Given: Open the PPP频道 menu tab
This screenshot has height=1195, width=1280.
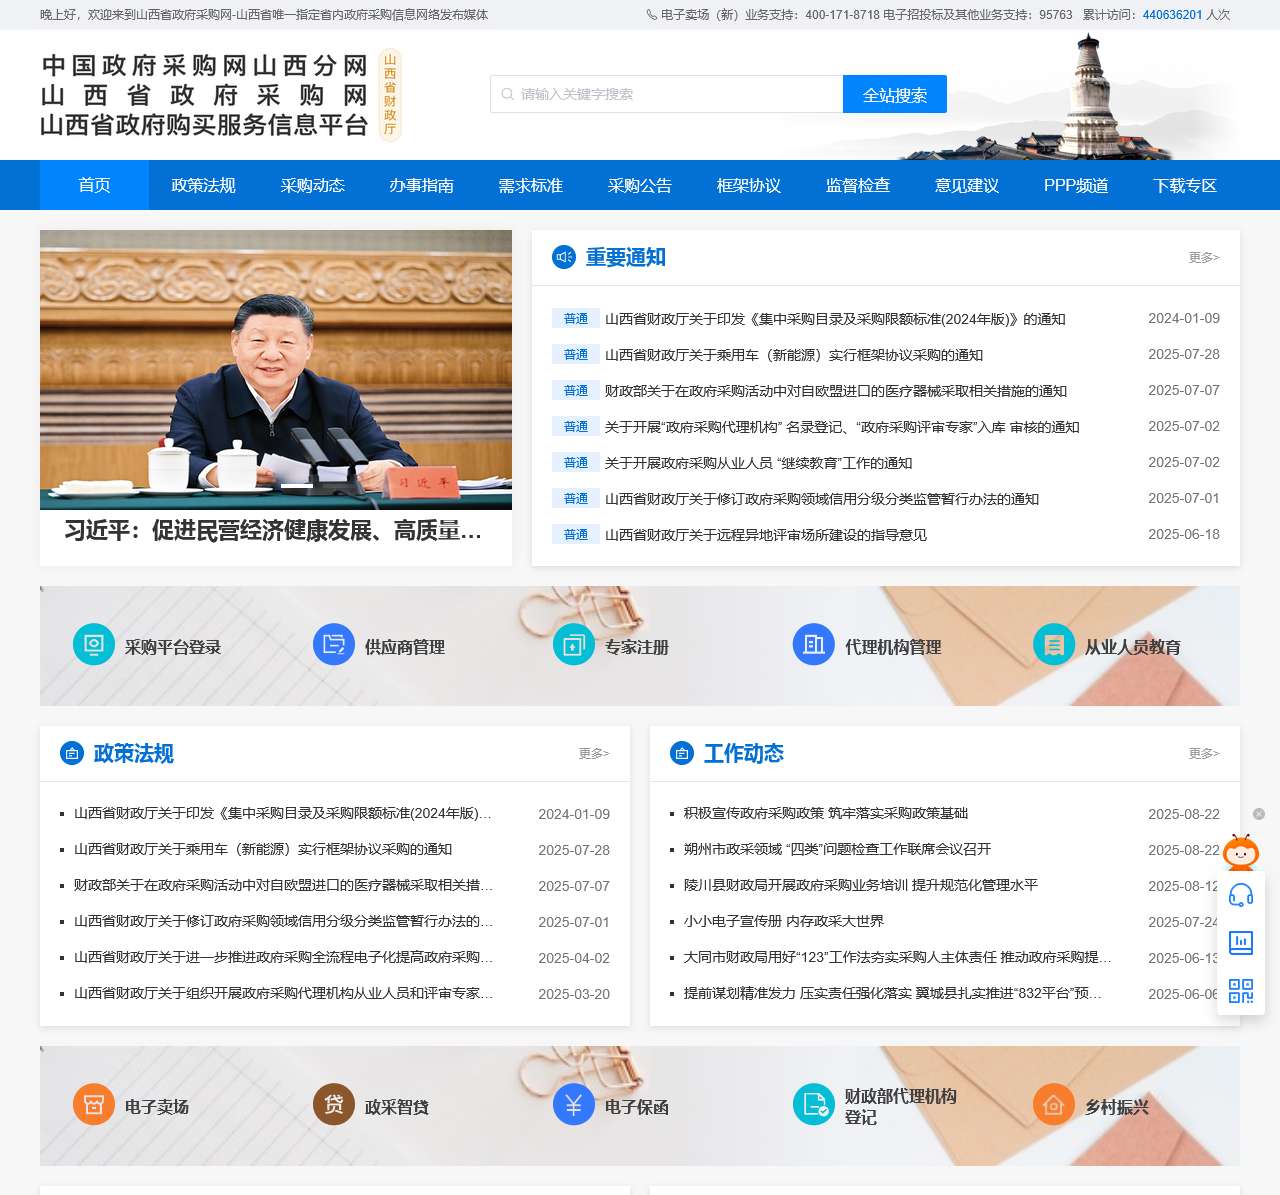Looking at the screenshot, I should 1076,185.
